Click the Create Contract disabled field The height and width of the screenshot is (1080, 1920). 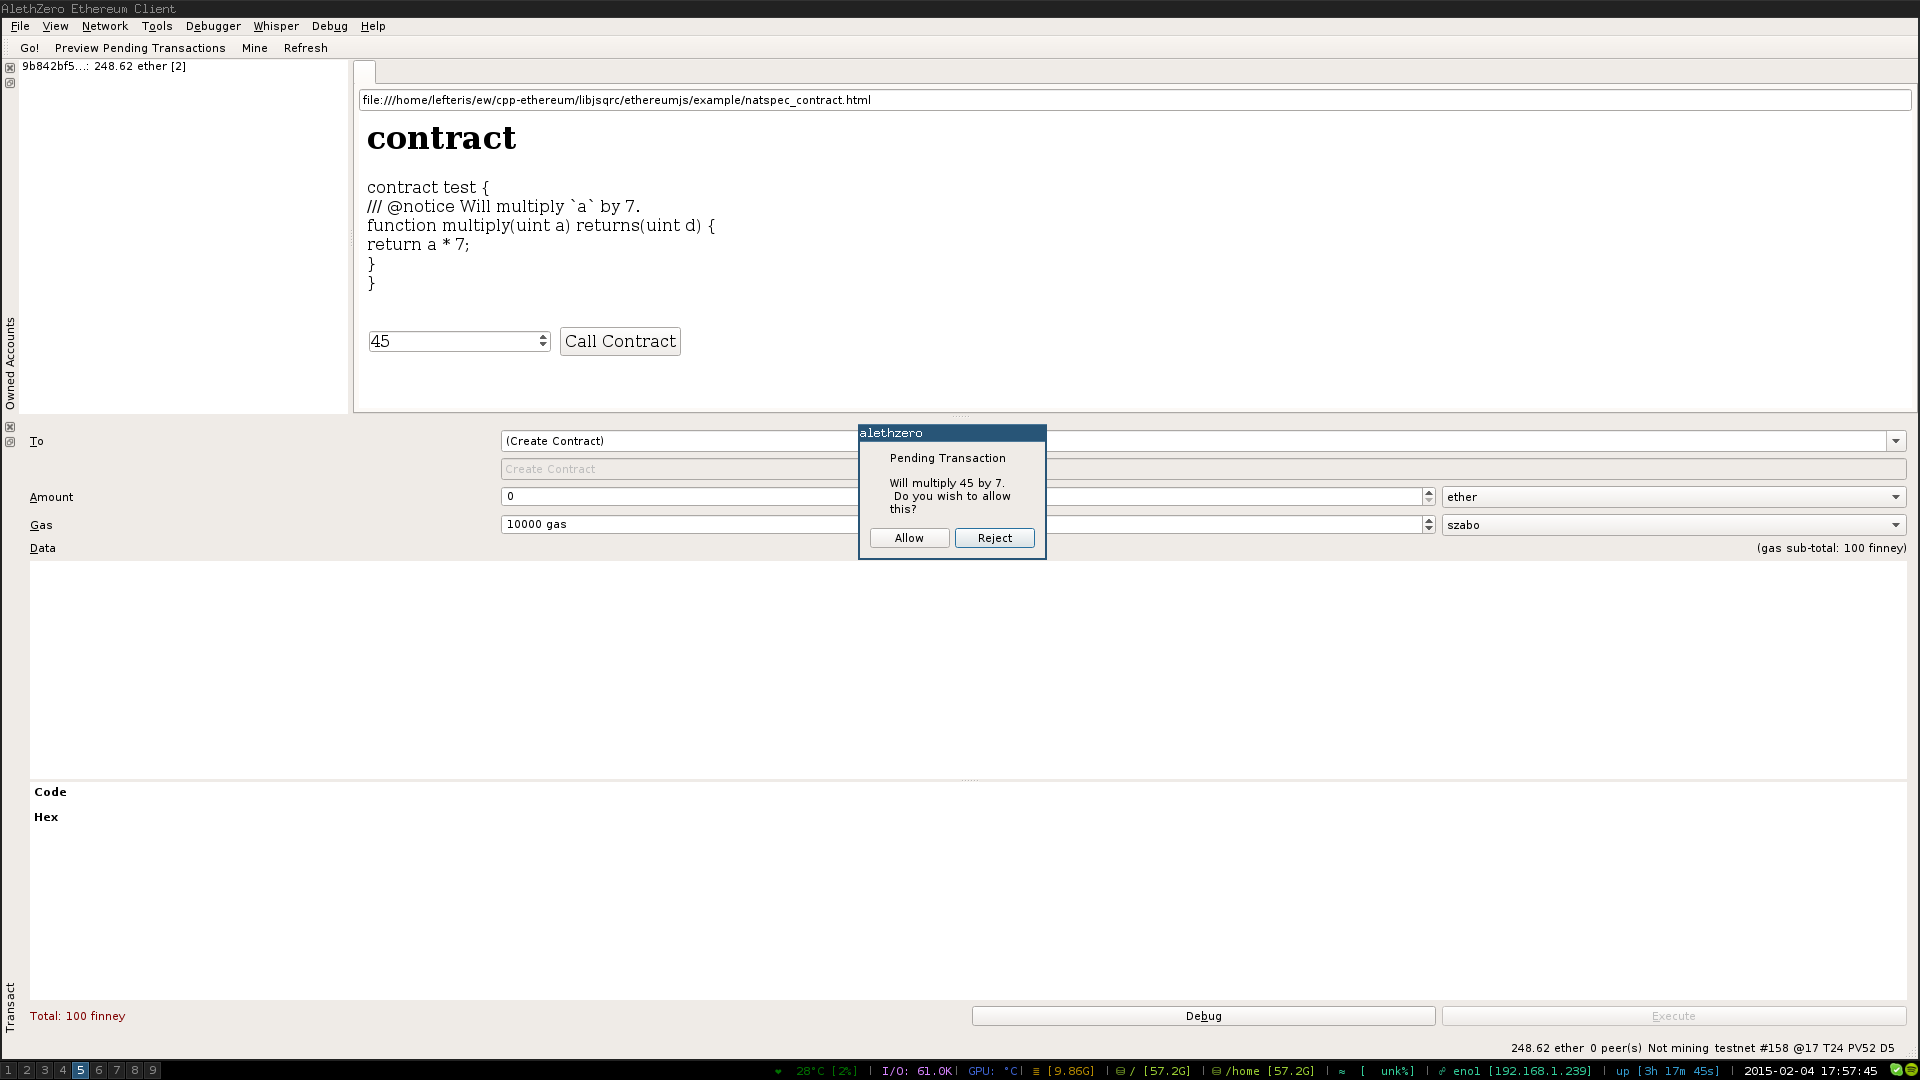click(1204, 469)
